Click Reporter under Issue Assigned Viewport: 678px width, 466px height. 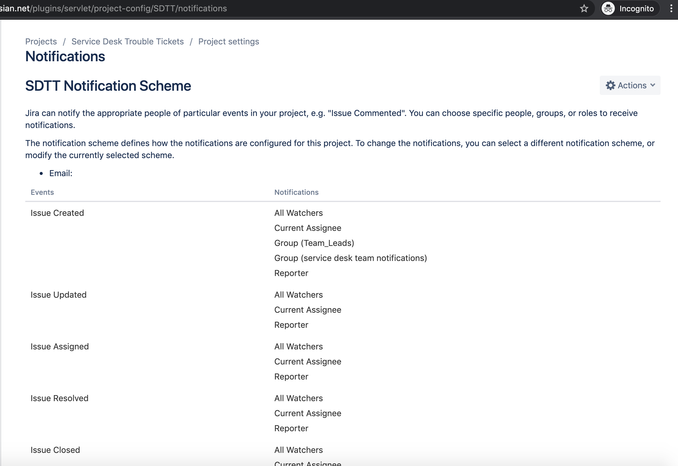[291, 377]
